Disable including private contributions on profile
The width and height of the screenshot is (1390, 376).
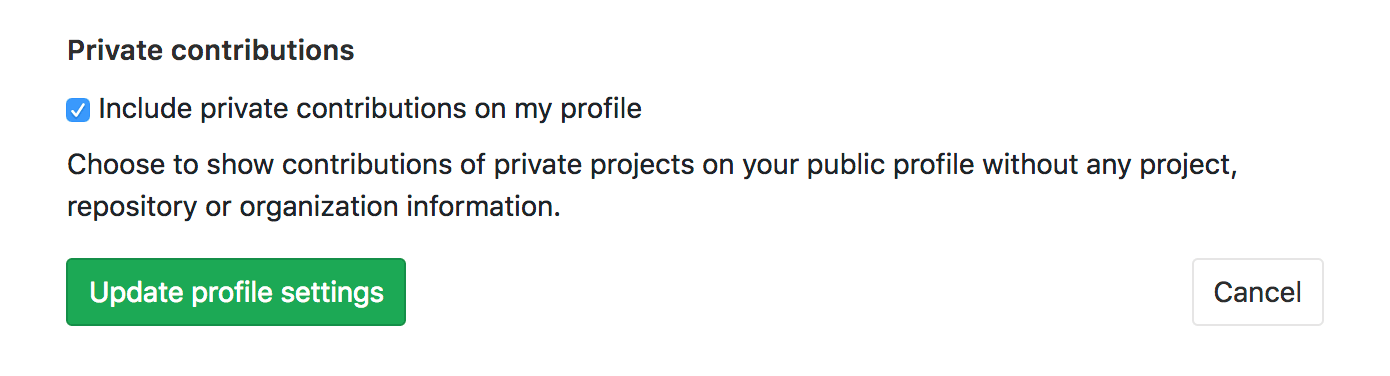(x=78, y=110)
